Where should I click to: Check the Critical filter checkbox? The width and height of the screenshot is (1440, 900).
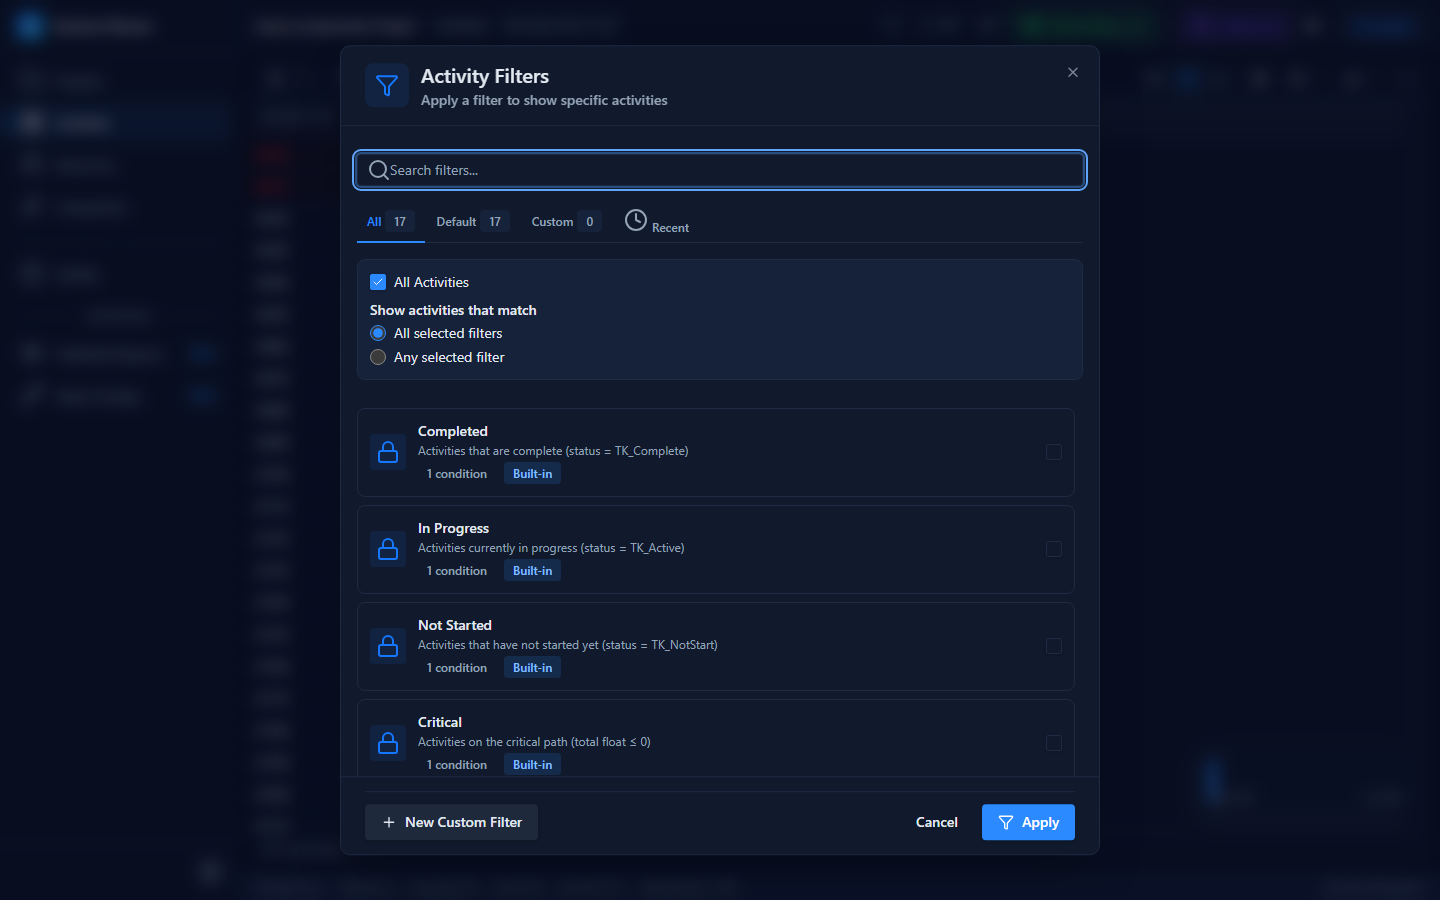click(1054, 743)
